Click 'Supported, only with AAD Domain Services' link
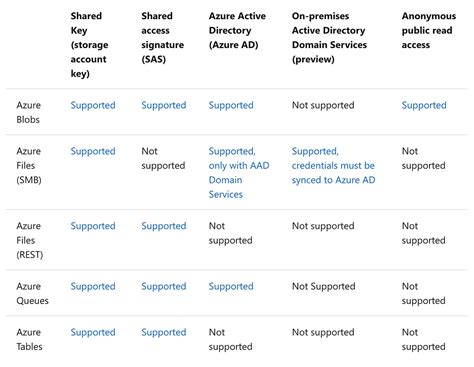Image resolution: width=474 pixels, height=367 pixels. click(x=239, y=173)
